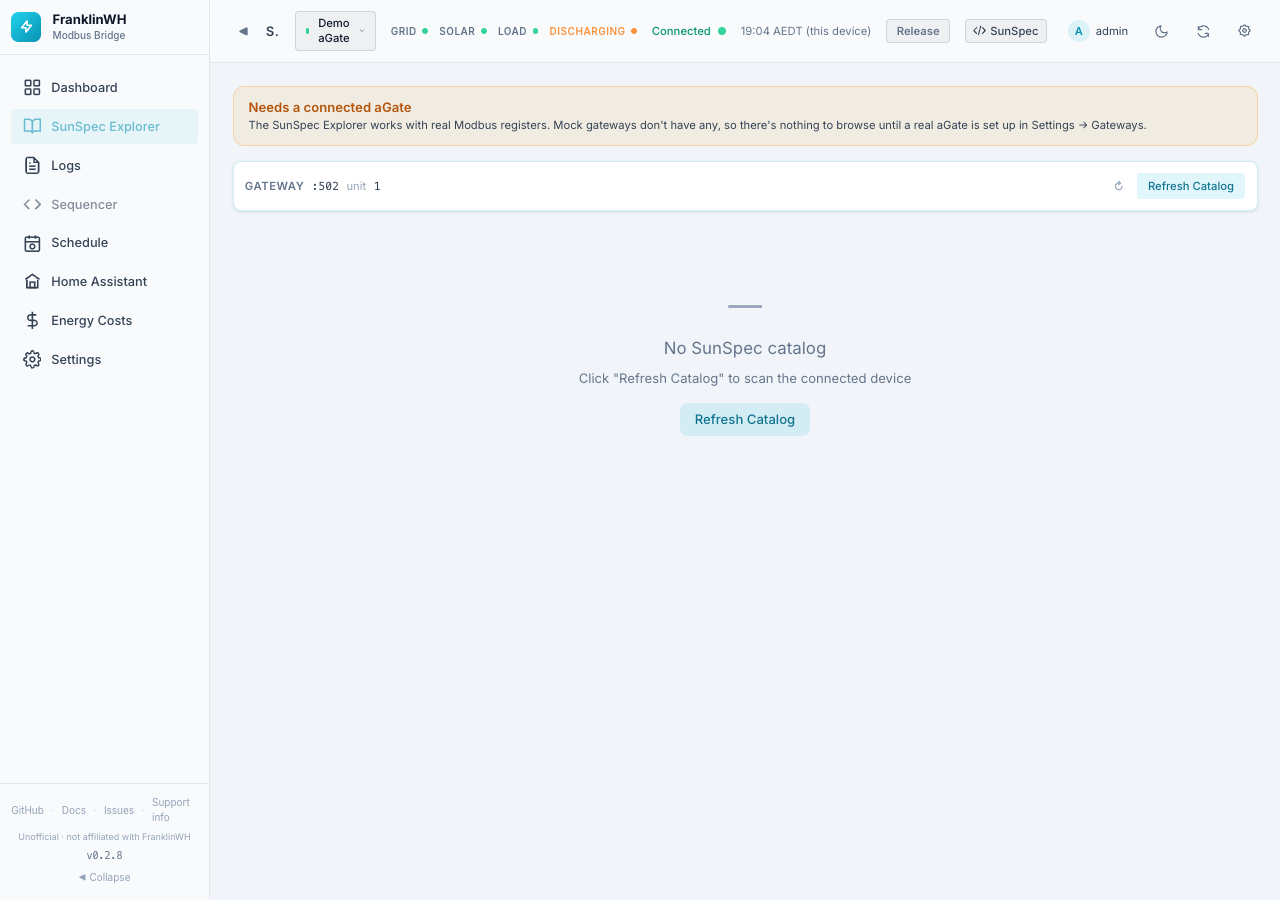Click the Connected status label
Viewport: 1280px width, 900px height.
(688, 31)
